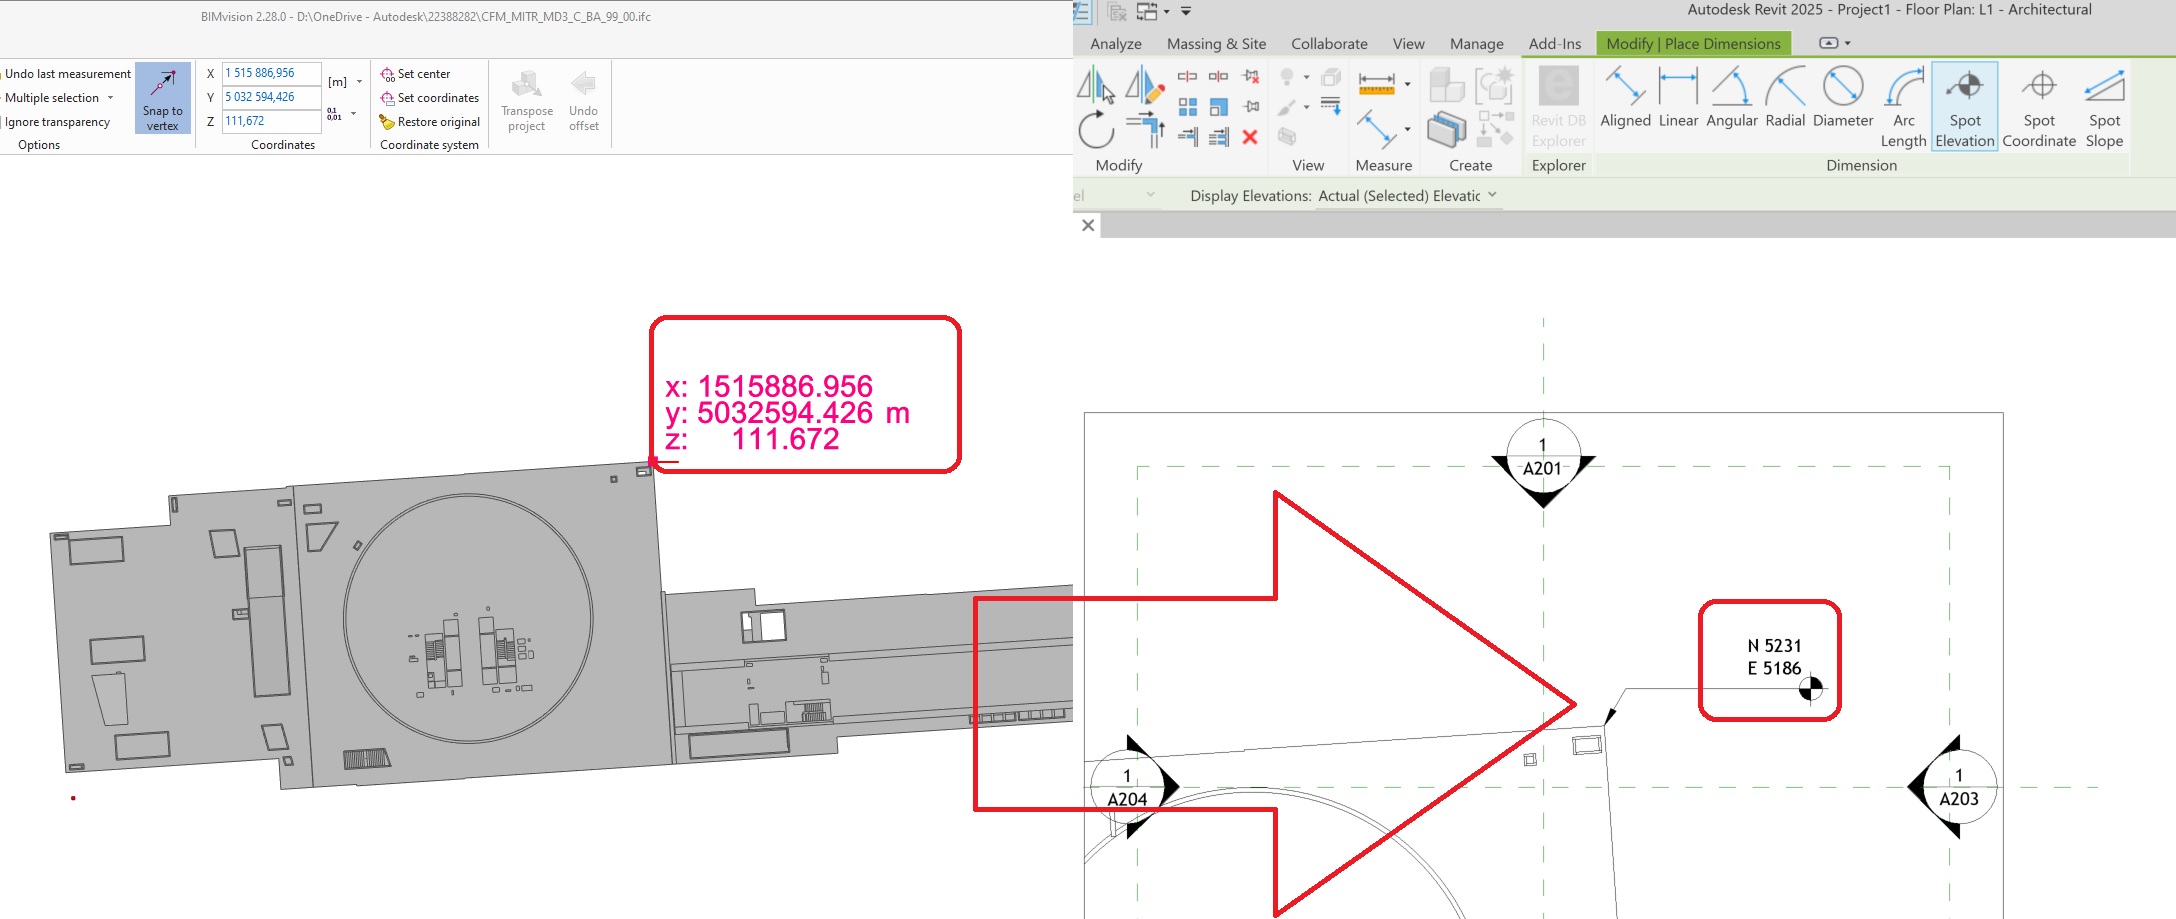Screen dimensions: 2176x919
Task: Open the Add-Ins ribbon tab
Action: pyautogui.click(x=1555, y=44)
